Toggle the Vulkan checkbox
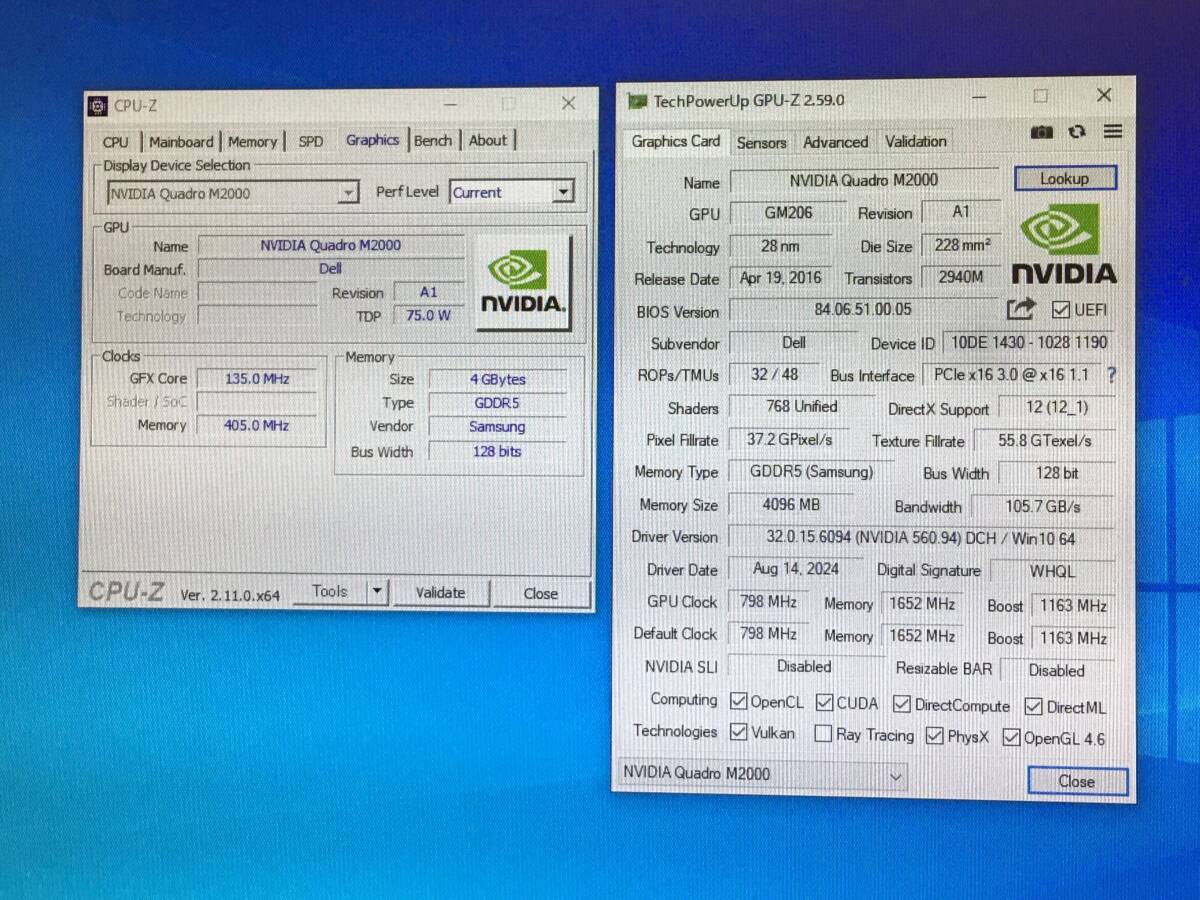The image size is (1200, 900). coord(739,732)
